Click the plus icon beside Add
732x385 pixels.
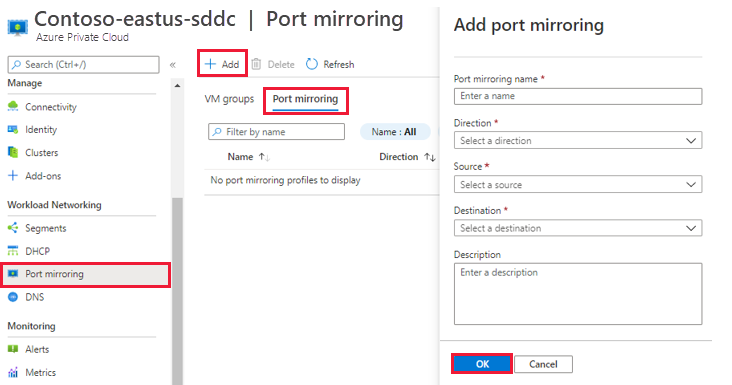point(211,64)
